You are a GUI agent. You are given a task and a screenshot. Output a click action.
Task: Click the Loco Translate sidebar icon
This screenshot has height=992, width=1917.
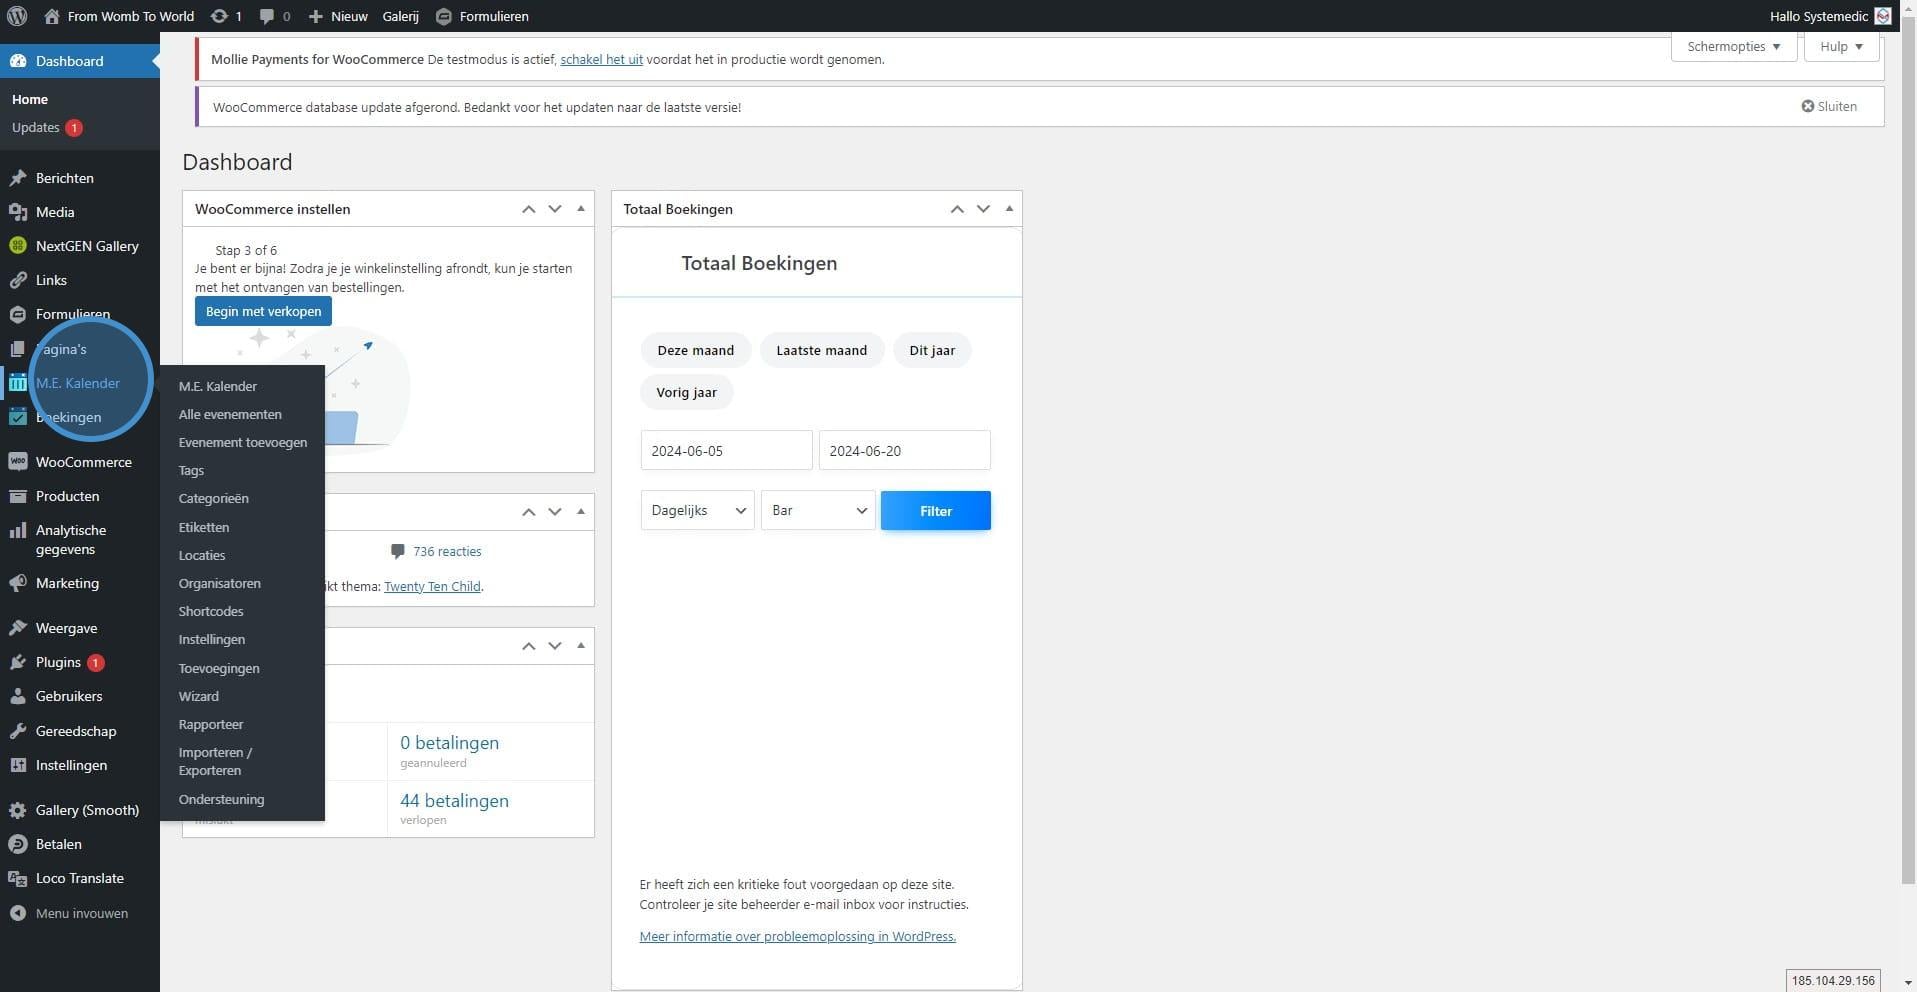(x=17, y=878)
